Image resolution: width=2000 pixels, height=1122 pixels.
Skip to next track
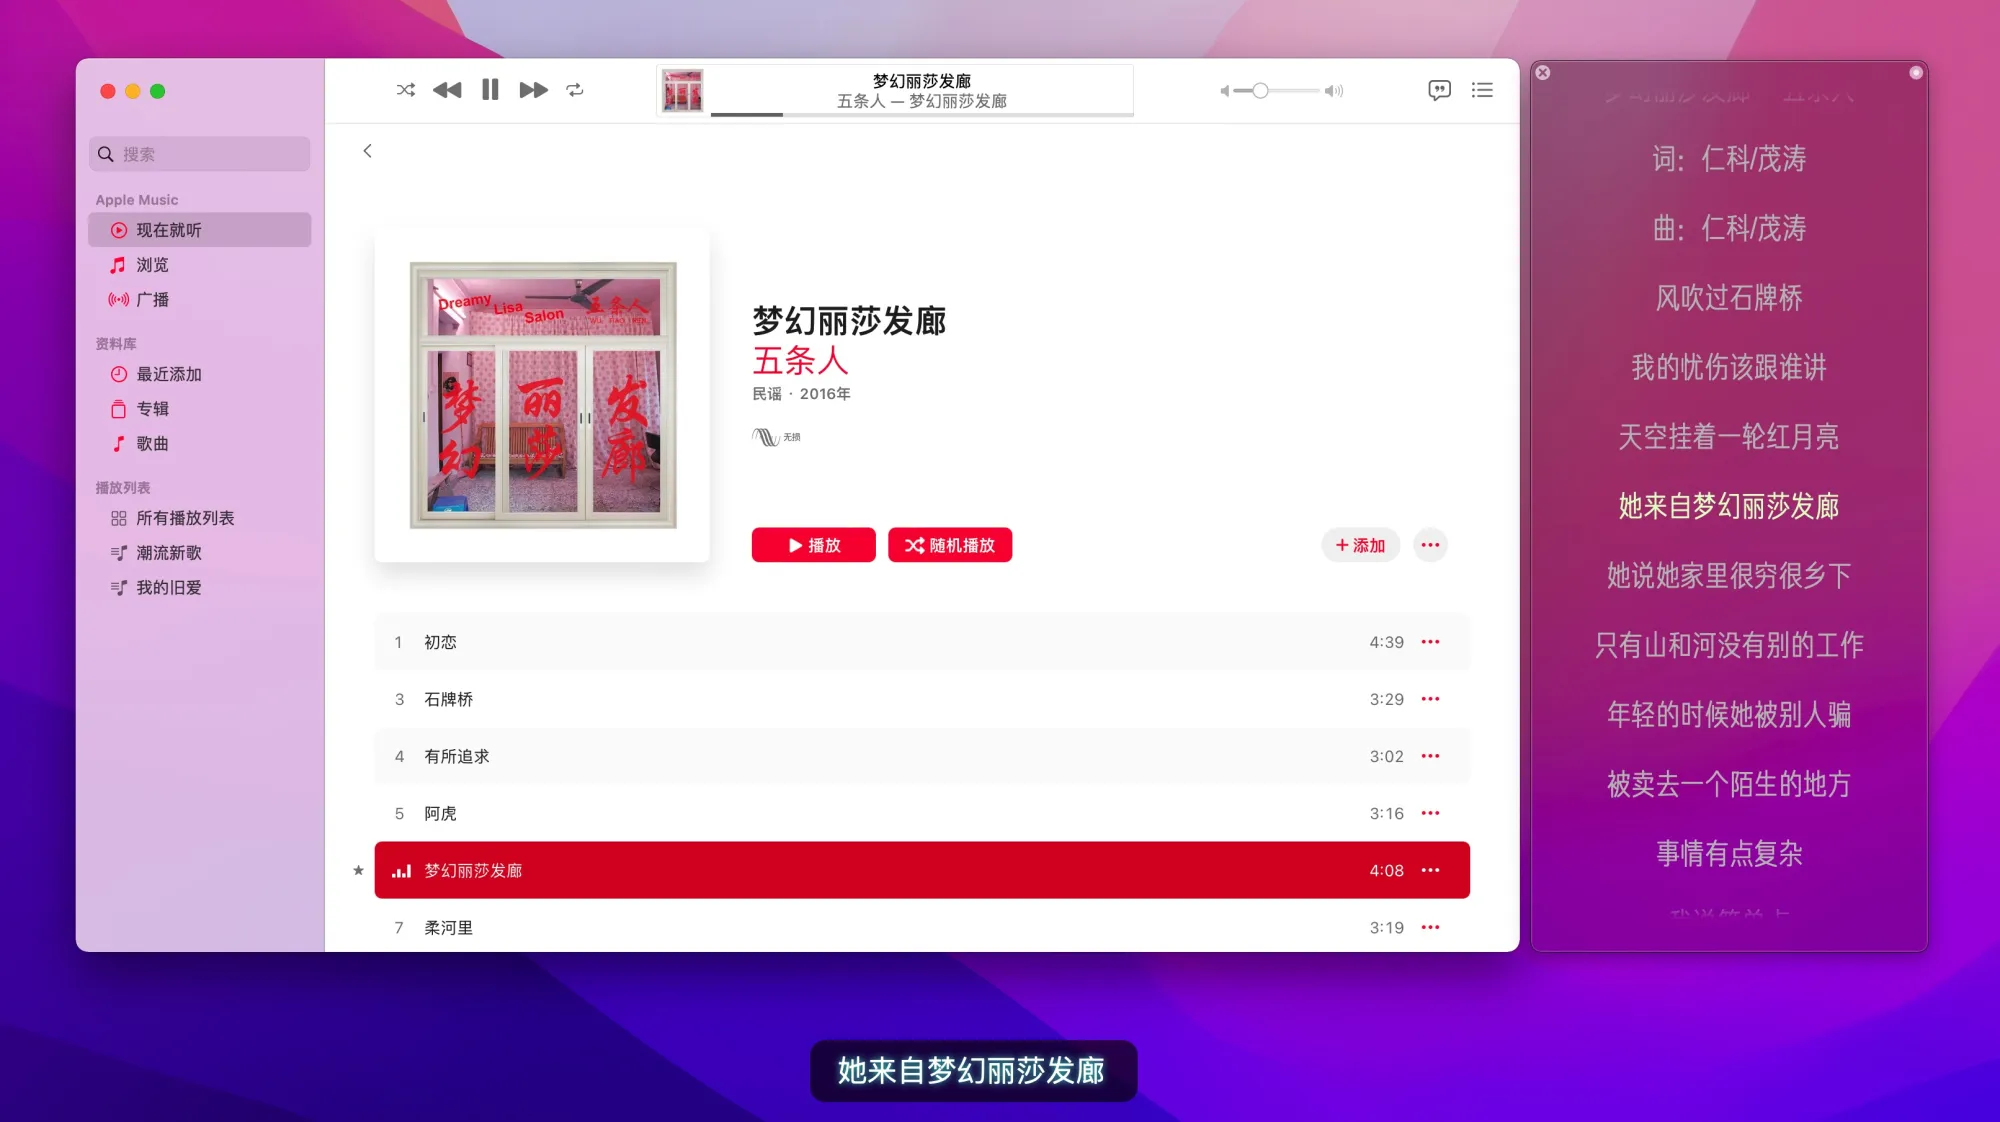tap(533, 90)
